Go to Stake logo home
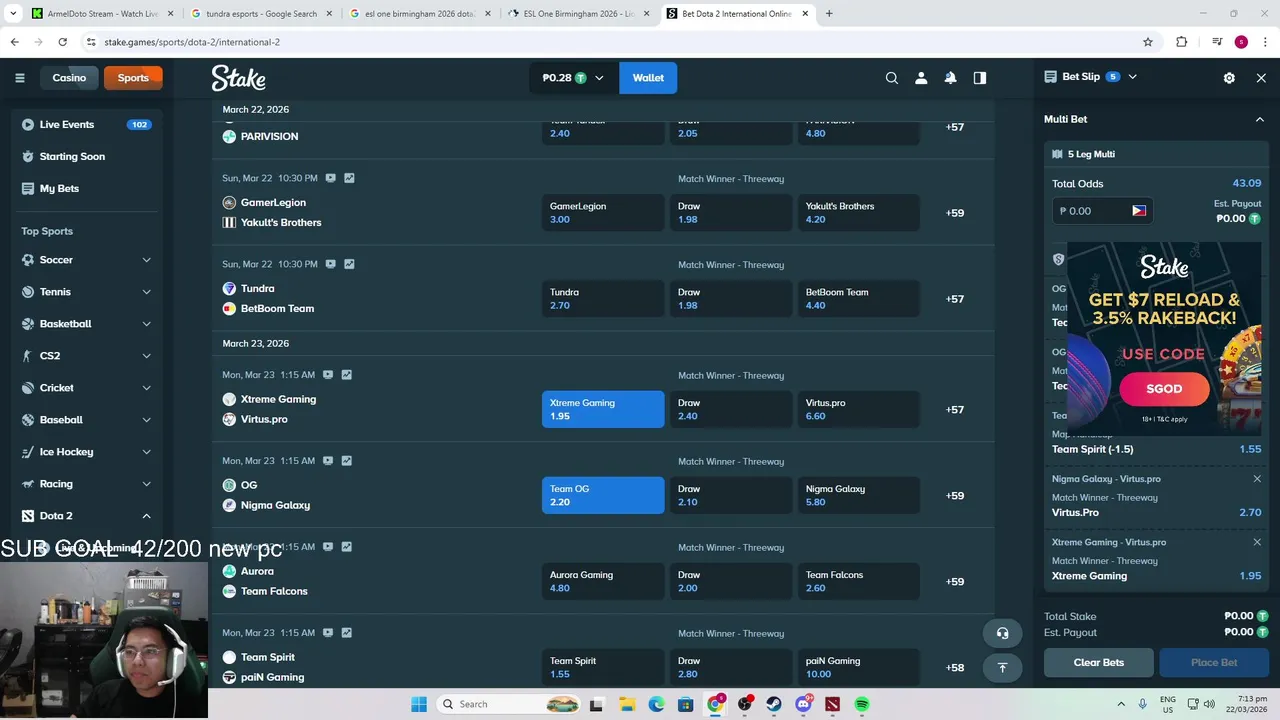The width and height of the screenshot is (1280, 720). click(x=238, y=78)
